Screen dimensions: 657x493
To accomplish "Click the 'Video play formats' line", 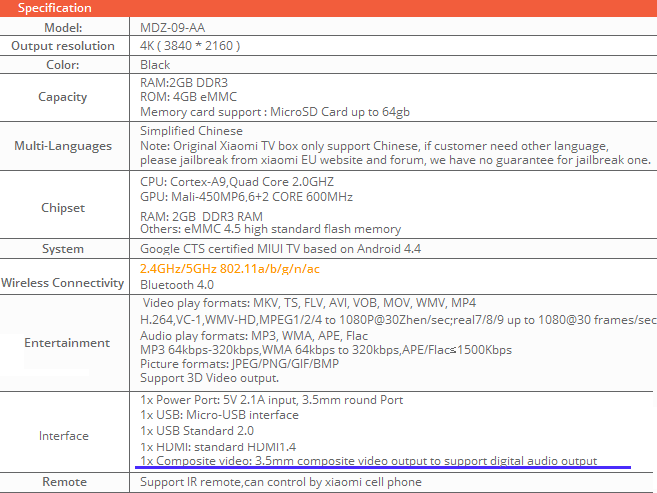I will point(309,303).
